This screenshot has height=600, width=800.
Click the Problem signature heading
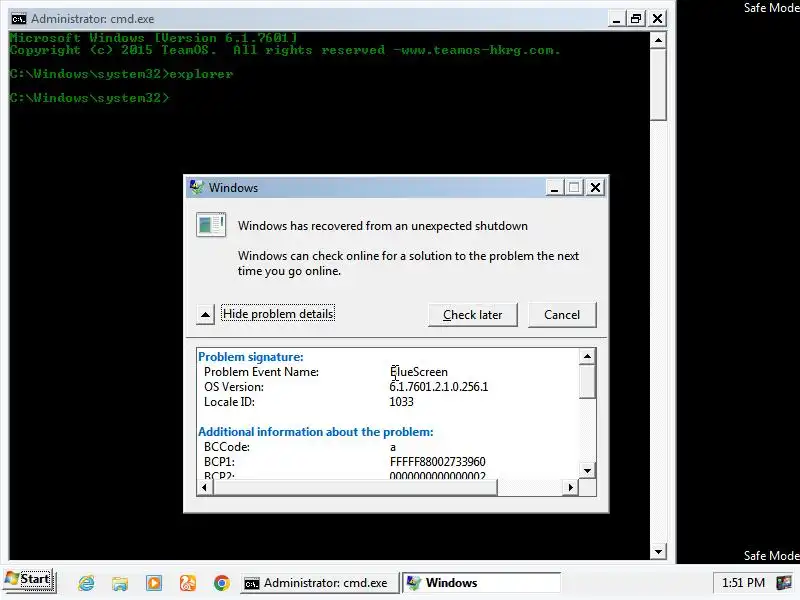(x=251, y=357)
